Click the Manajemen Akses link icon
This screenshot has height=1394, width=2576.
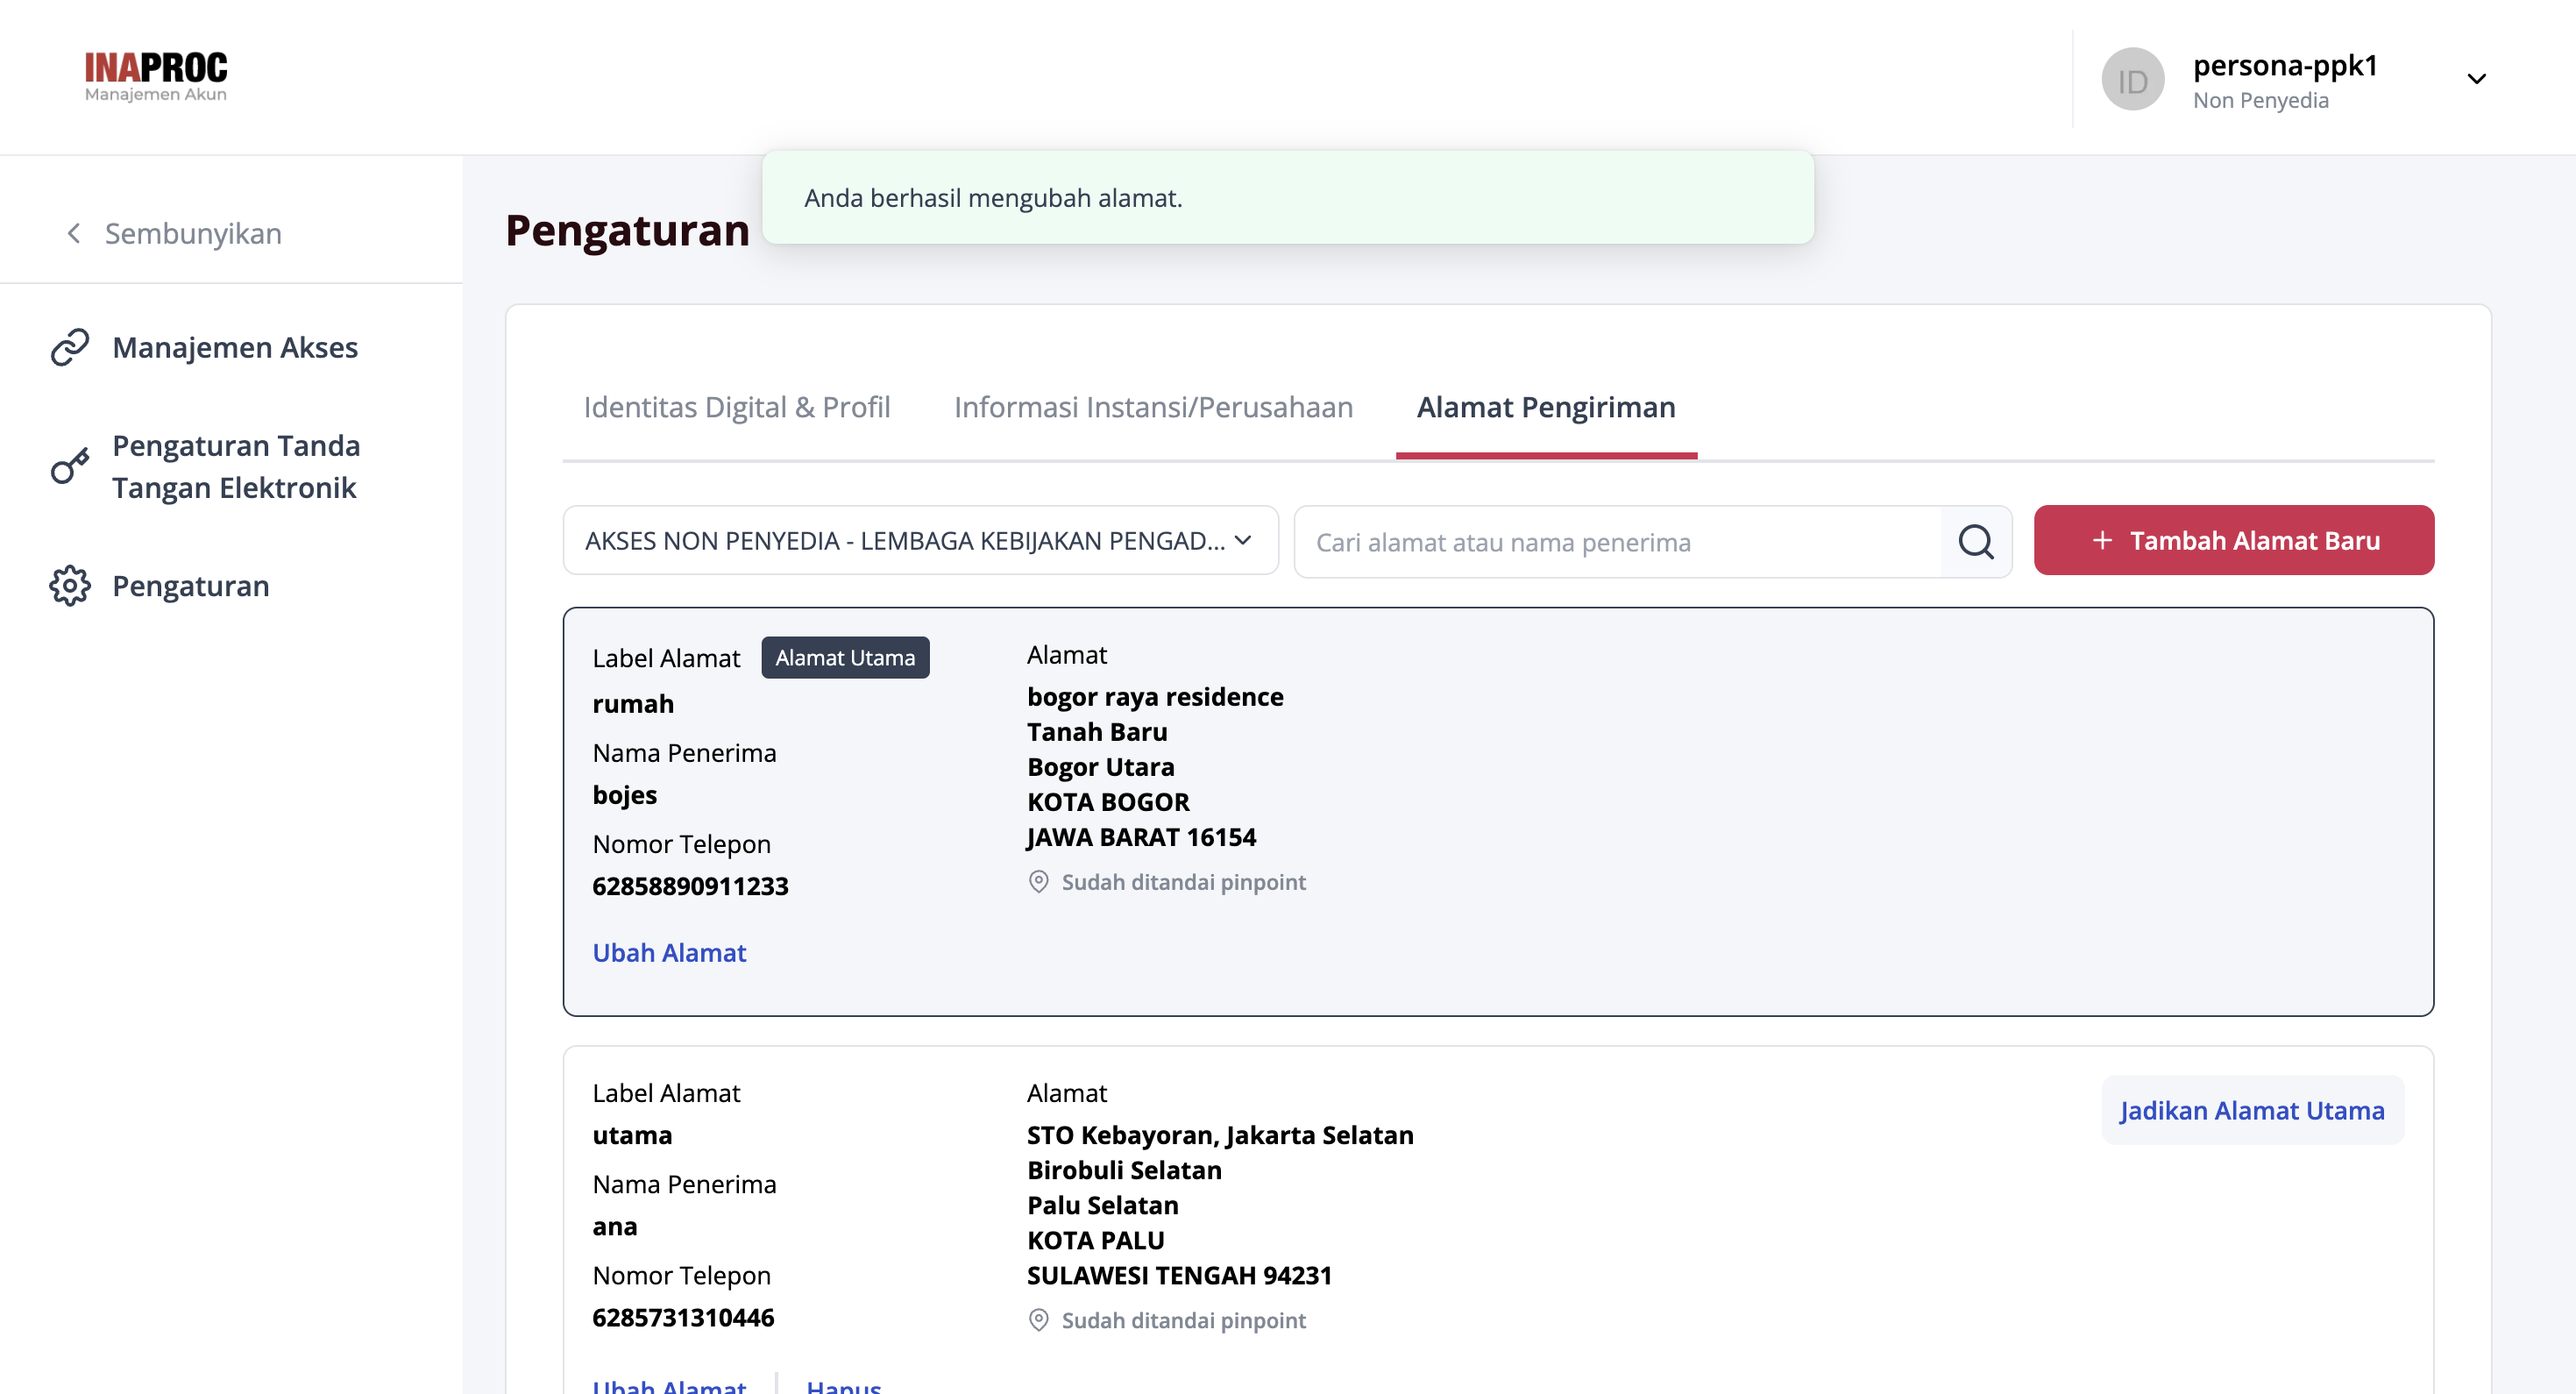(x=70, y=347)
